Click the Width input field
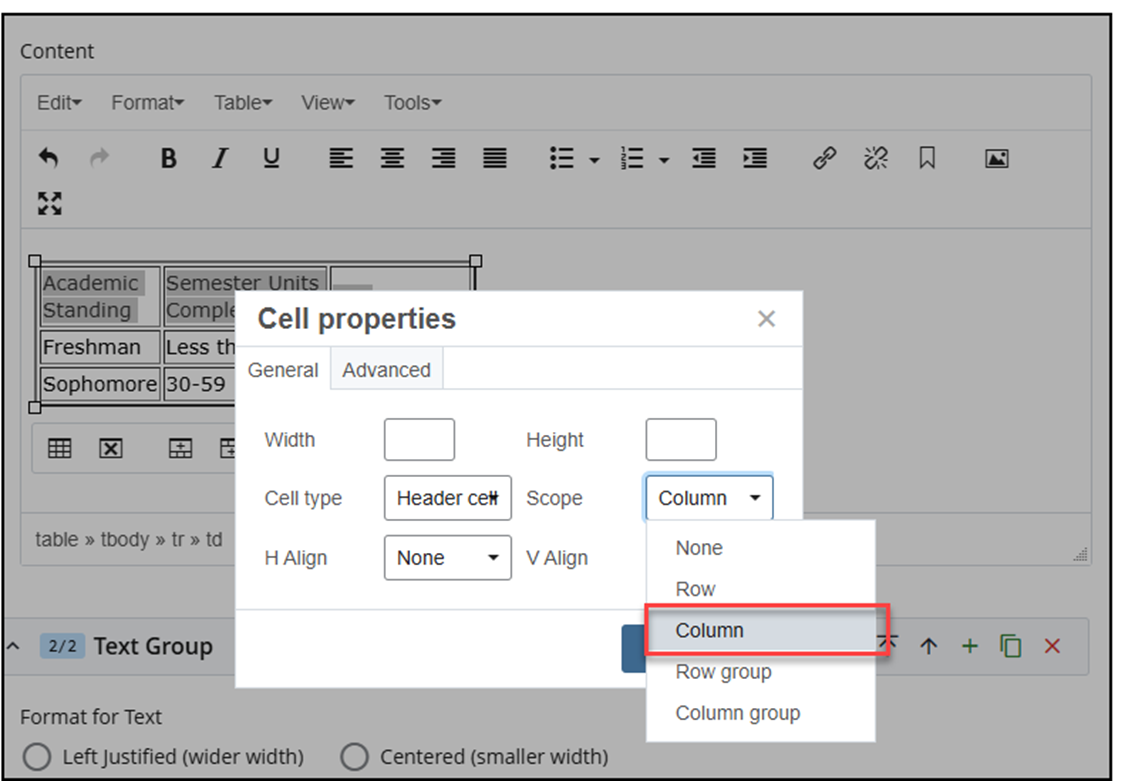The width and height of the screenshot is (1125, 781). (x=419, y=440)
